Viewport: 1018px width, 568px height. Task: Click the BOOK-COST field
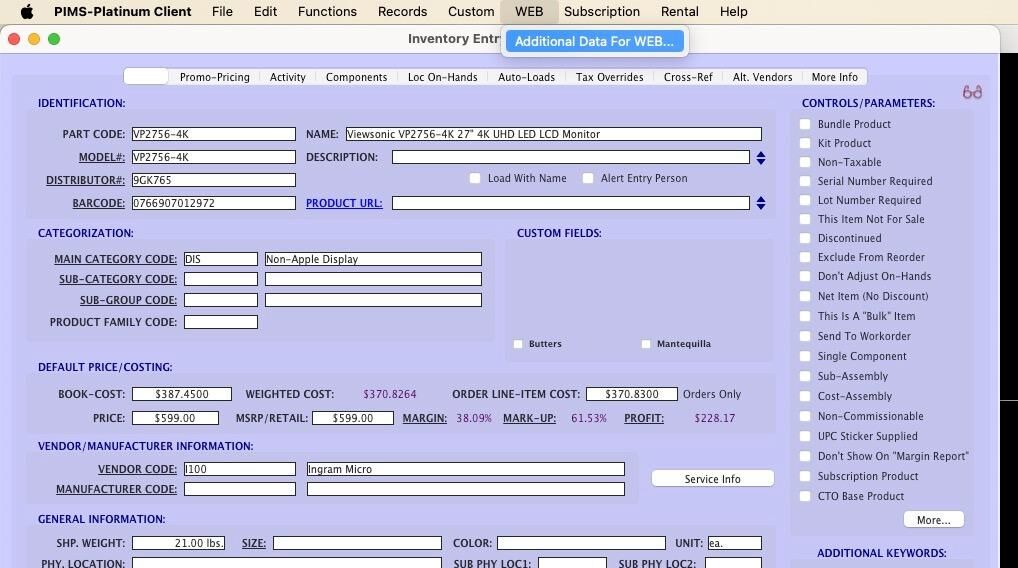tap(182, 394)
